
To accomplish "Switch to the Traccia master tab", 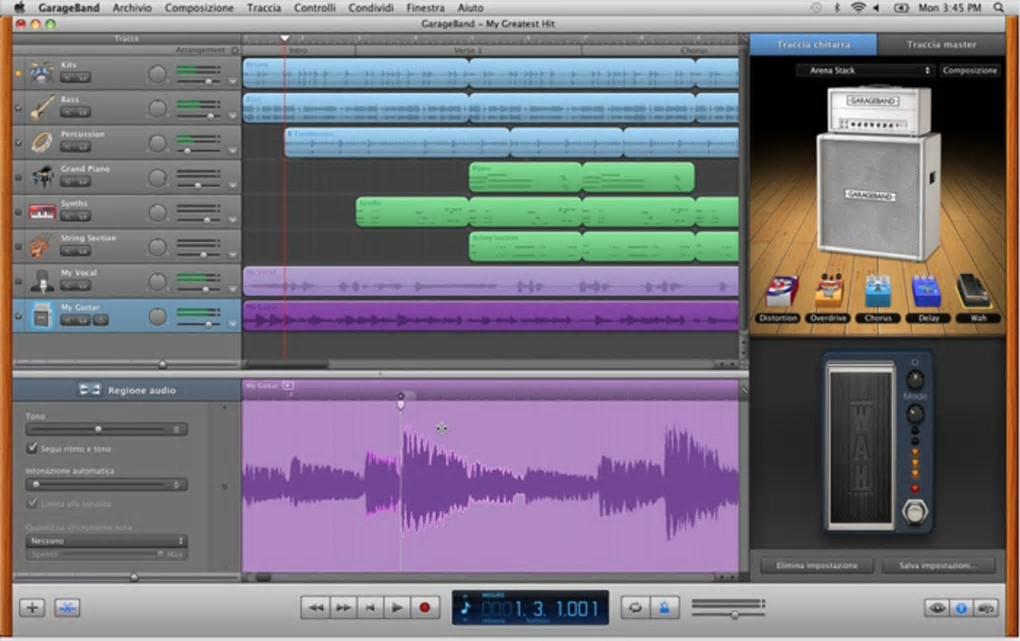I will [940, 45].
